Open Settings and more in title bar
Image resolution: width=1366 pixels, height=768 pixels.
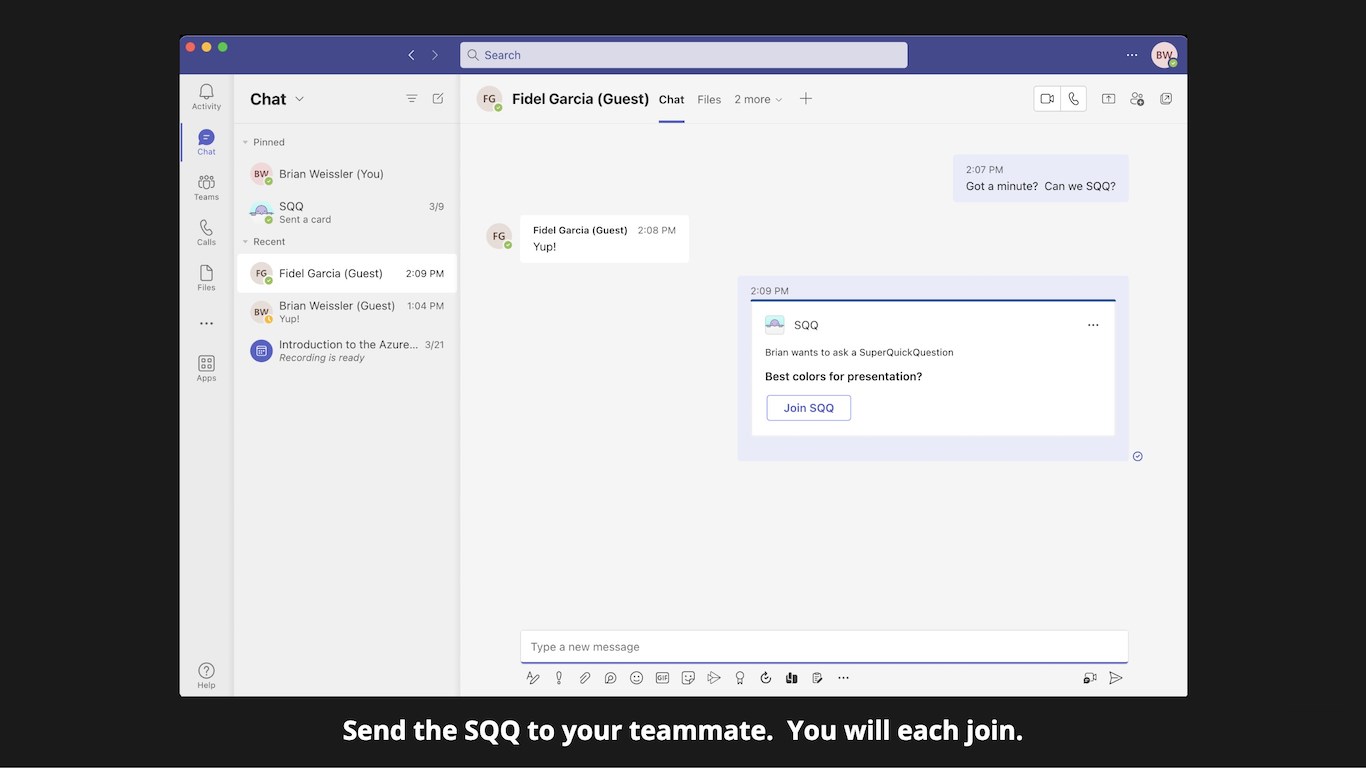click(1132, 55)
